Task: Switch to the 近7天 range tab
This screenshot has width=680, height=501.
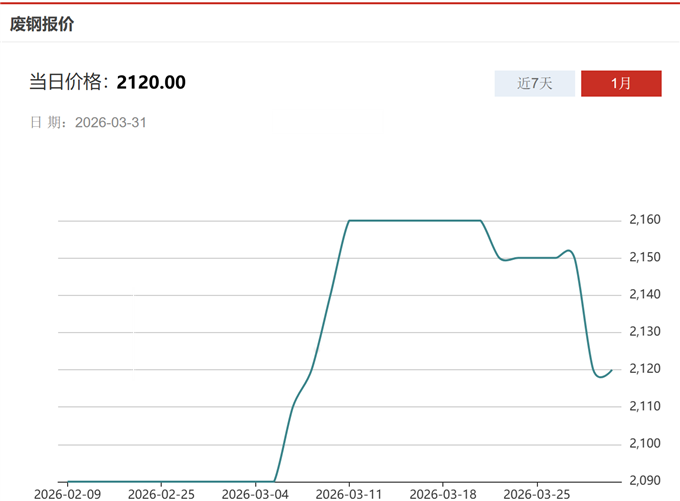Action: [535, 83]
